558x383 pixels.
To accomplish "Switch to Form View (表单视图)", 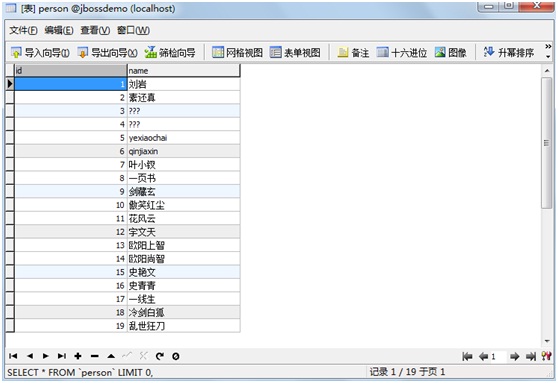I will (x=295, y=53).
